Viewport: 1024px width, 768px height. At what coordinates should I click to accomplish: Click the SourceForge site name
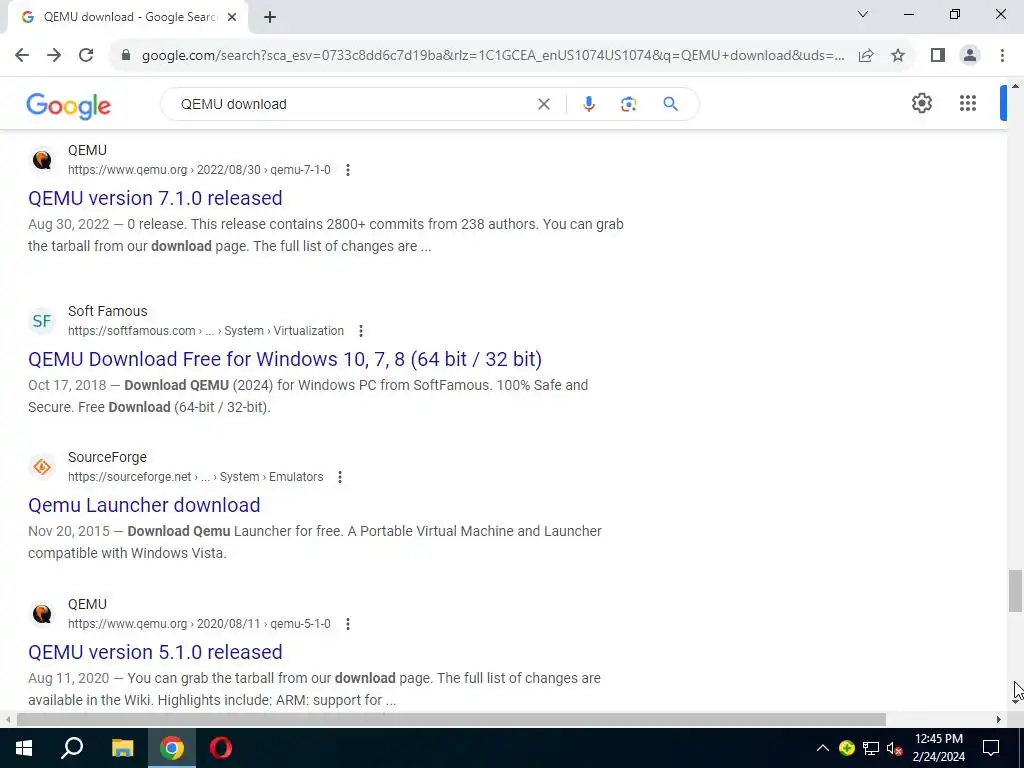pyautogui.click(x=107, y=457)
